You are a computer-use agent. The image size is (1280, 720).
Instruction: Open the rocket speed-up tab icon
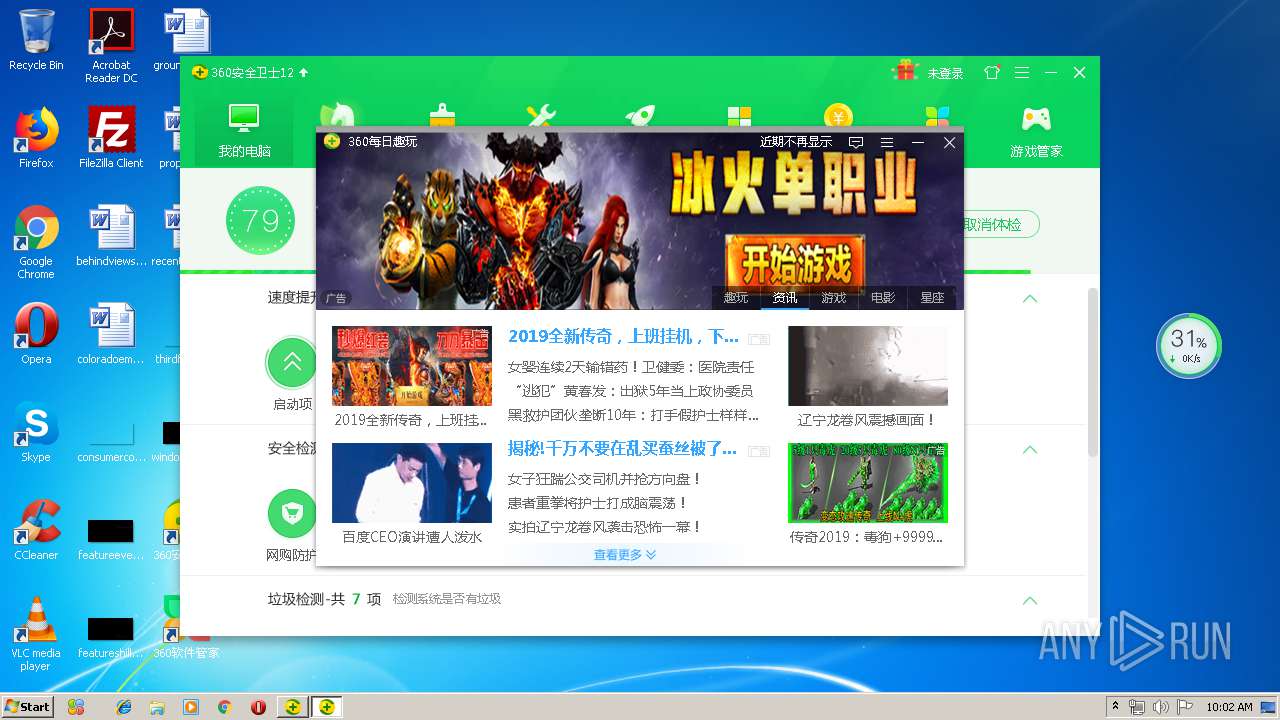click(x=640, y=114)
